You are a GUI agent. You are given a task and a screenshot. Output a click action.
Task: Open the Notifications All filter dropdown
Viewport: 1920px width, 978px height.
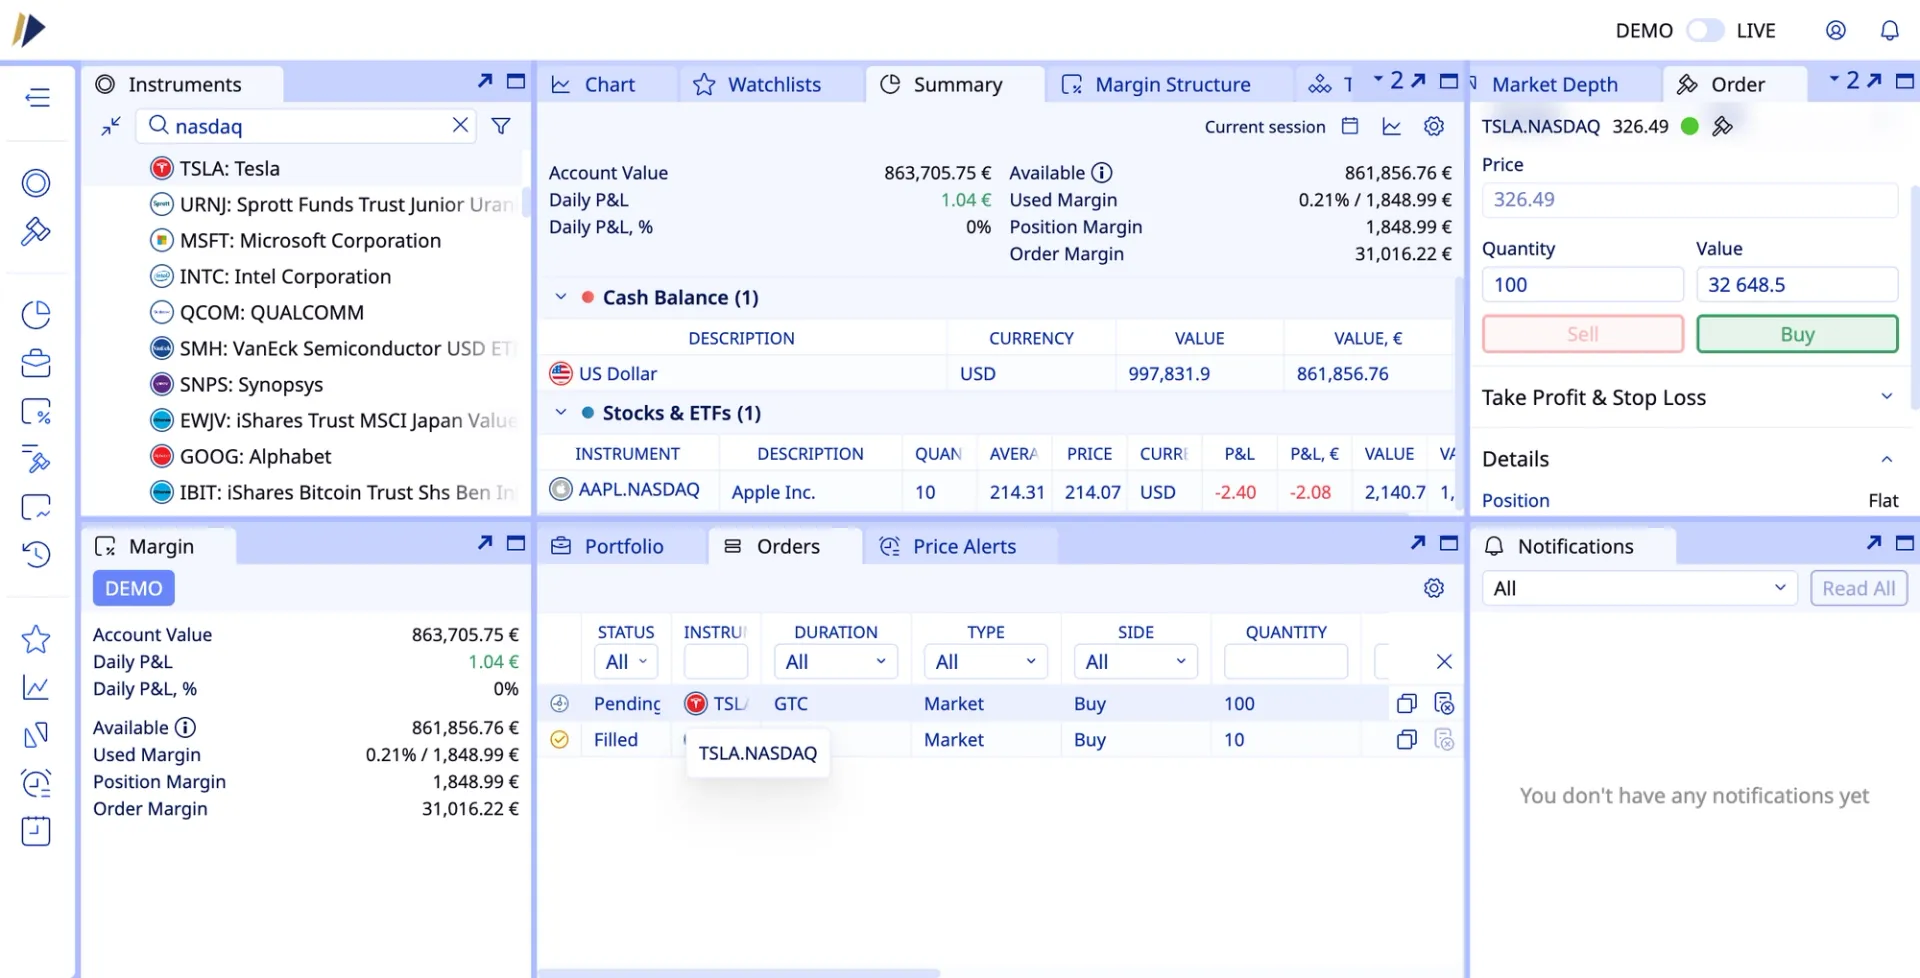(1639, 588)
